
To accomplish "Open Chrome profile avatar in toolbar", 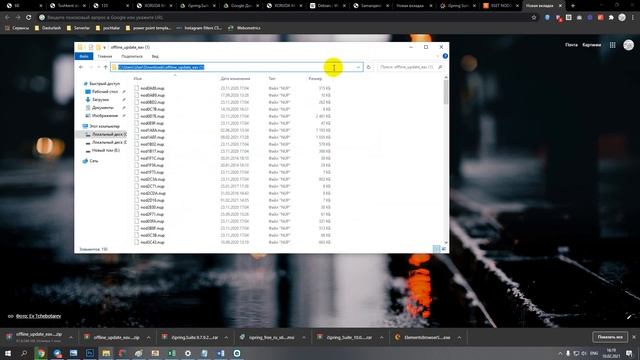I will 622,17.
